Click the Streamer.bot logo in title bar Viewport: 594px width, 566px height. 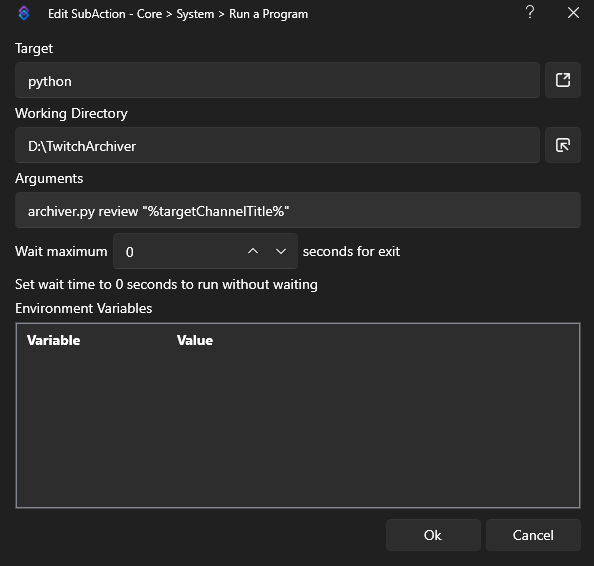pos(24,14)
